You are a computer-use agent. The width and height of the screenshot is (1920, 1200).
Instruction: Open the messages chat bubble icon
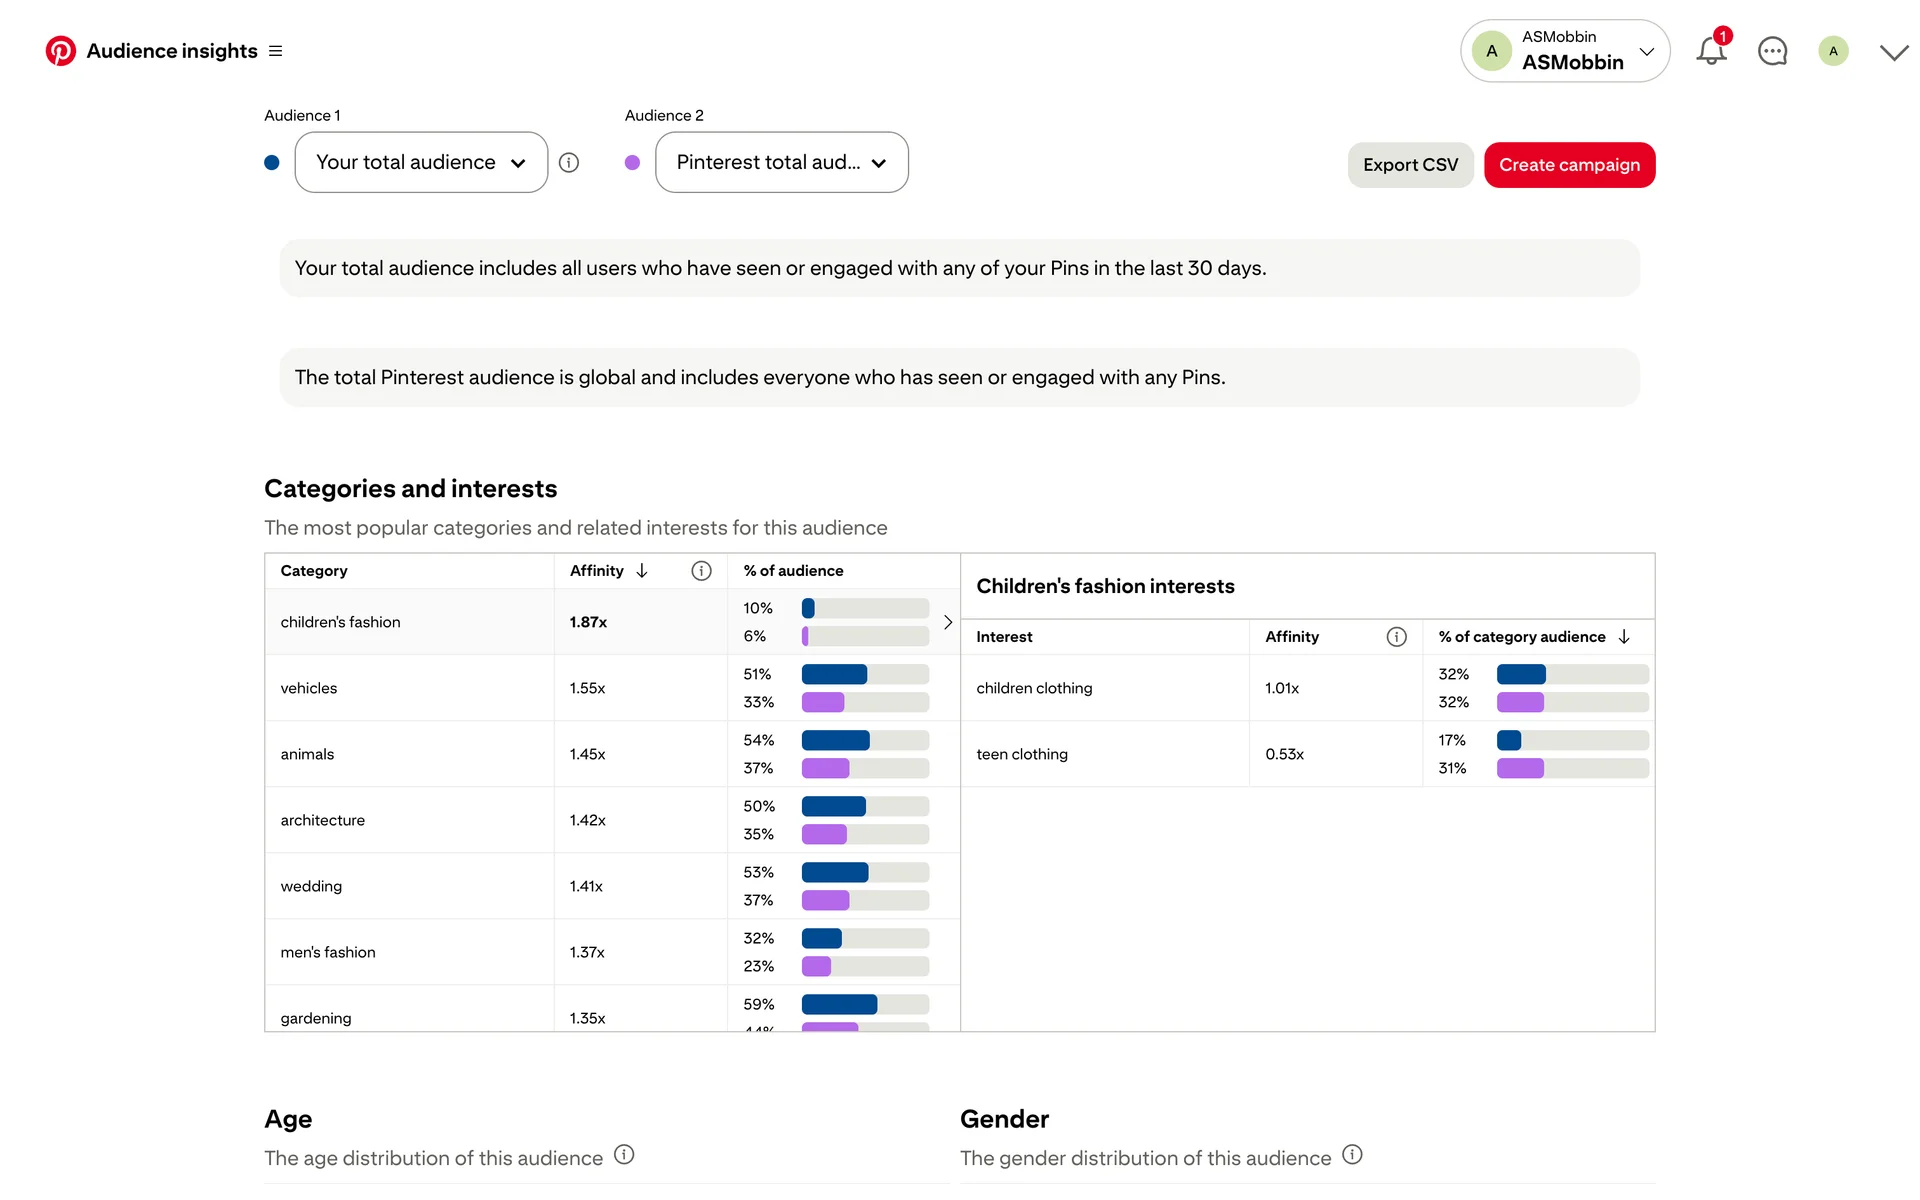click(1772, 51)
